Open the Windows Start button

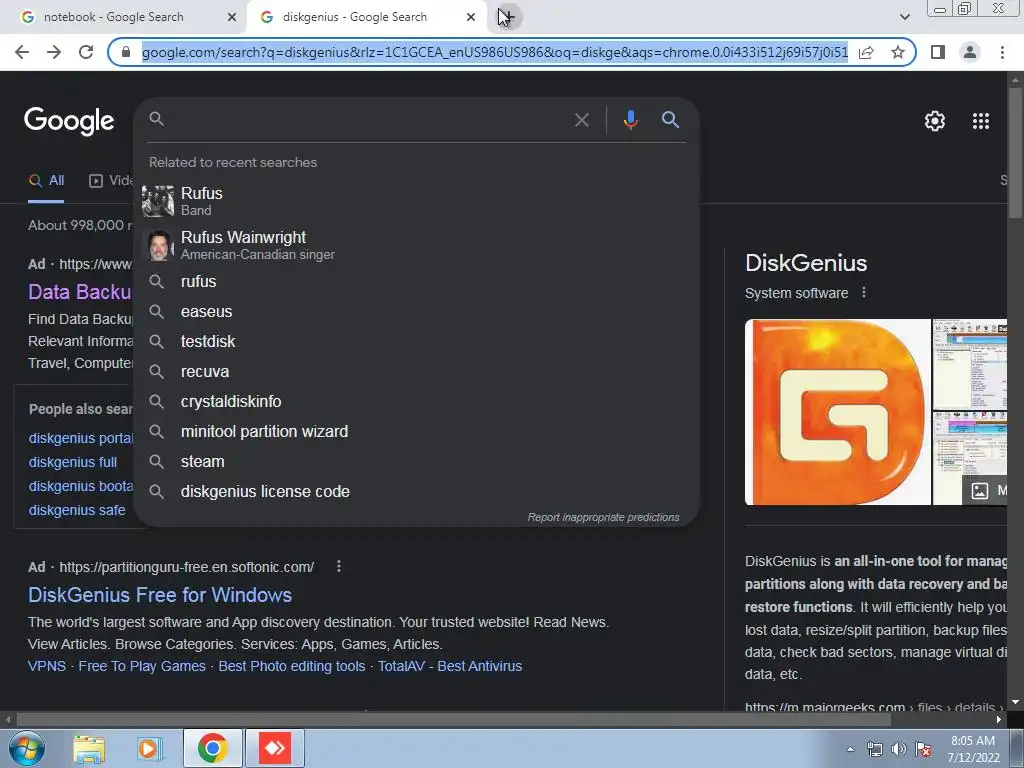[26, 748]
